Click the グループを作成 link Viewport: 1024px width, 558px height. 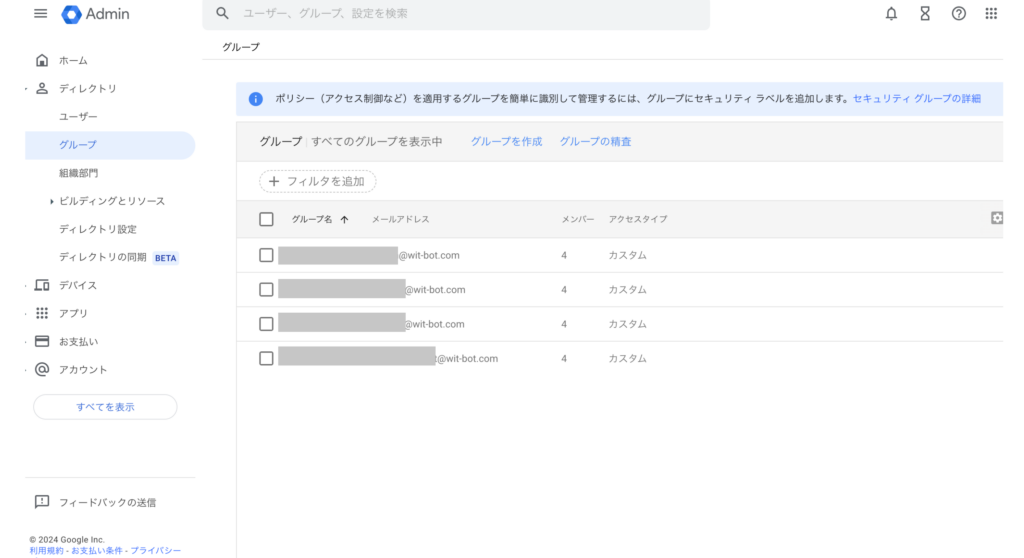coord(506,142)
